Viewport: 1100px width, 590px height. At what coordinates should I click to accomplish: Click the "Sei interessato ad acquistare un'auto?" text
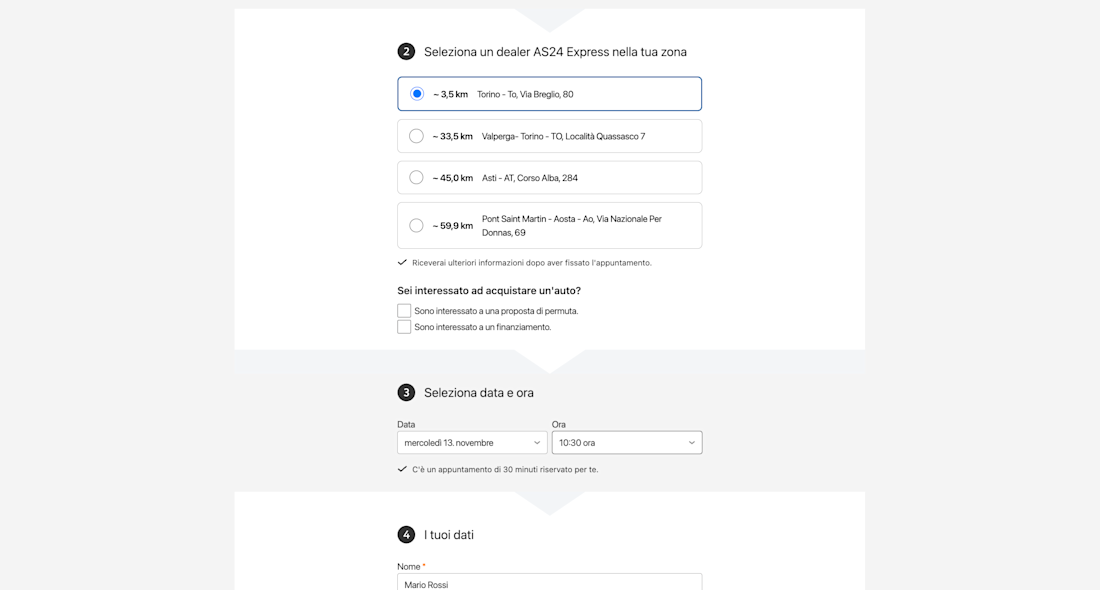pos(489,291)
